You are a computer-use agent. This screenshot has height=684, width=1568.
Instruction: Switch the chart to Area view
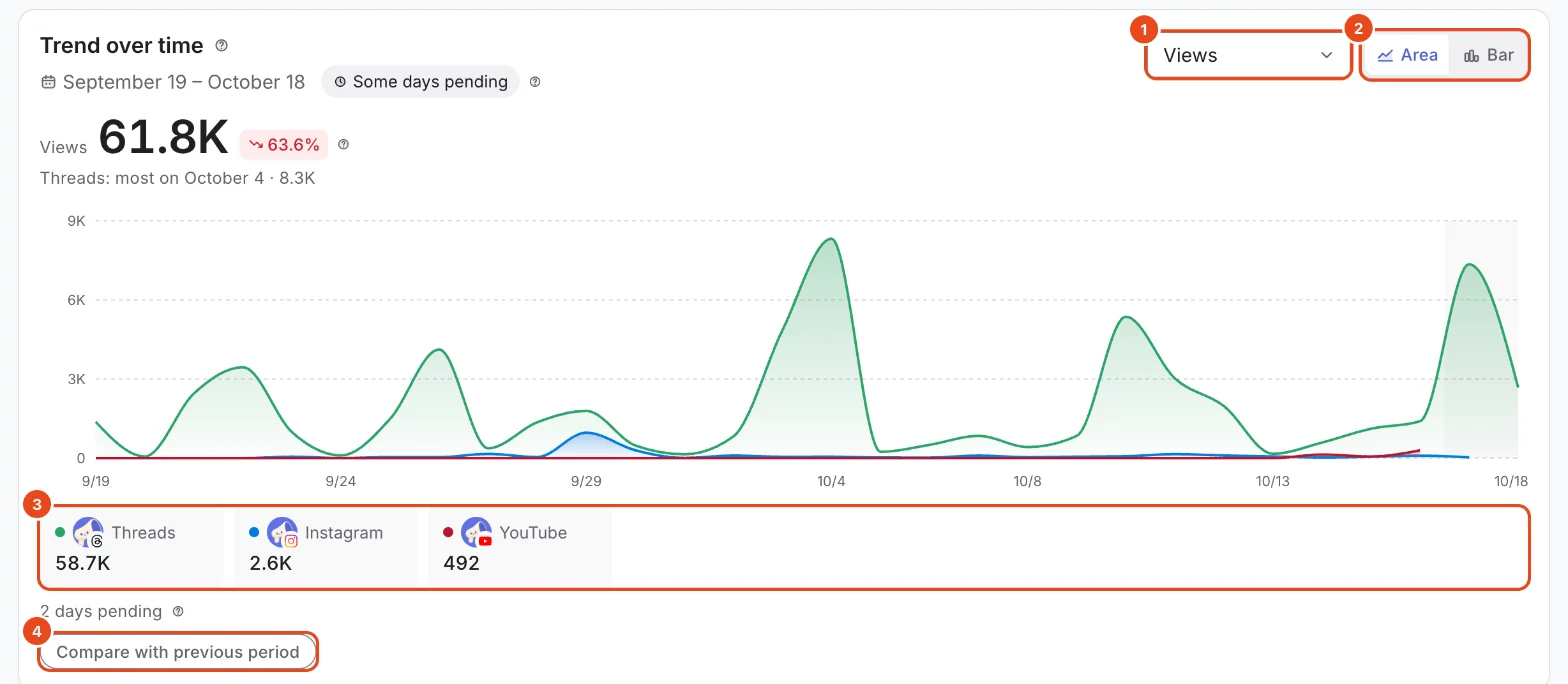pos(1407,55)
